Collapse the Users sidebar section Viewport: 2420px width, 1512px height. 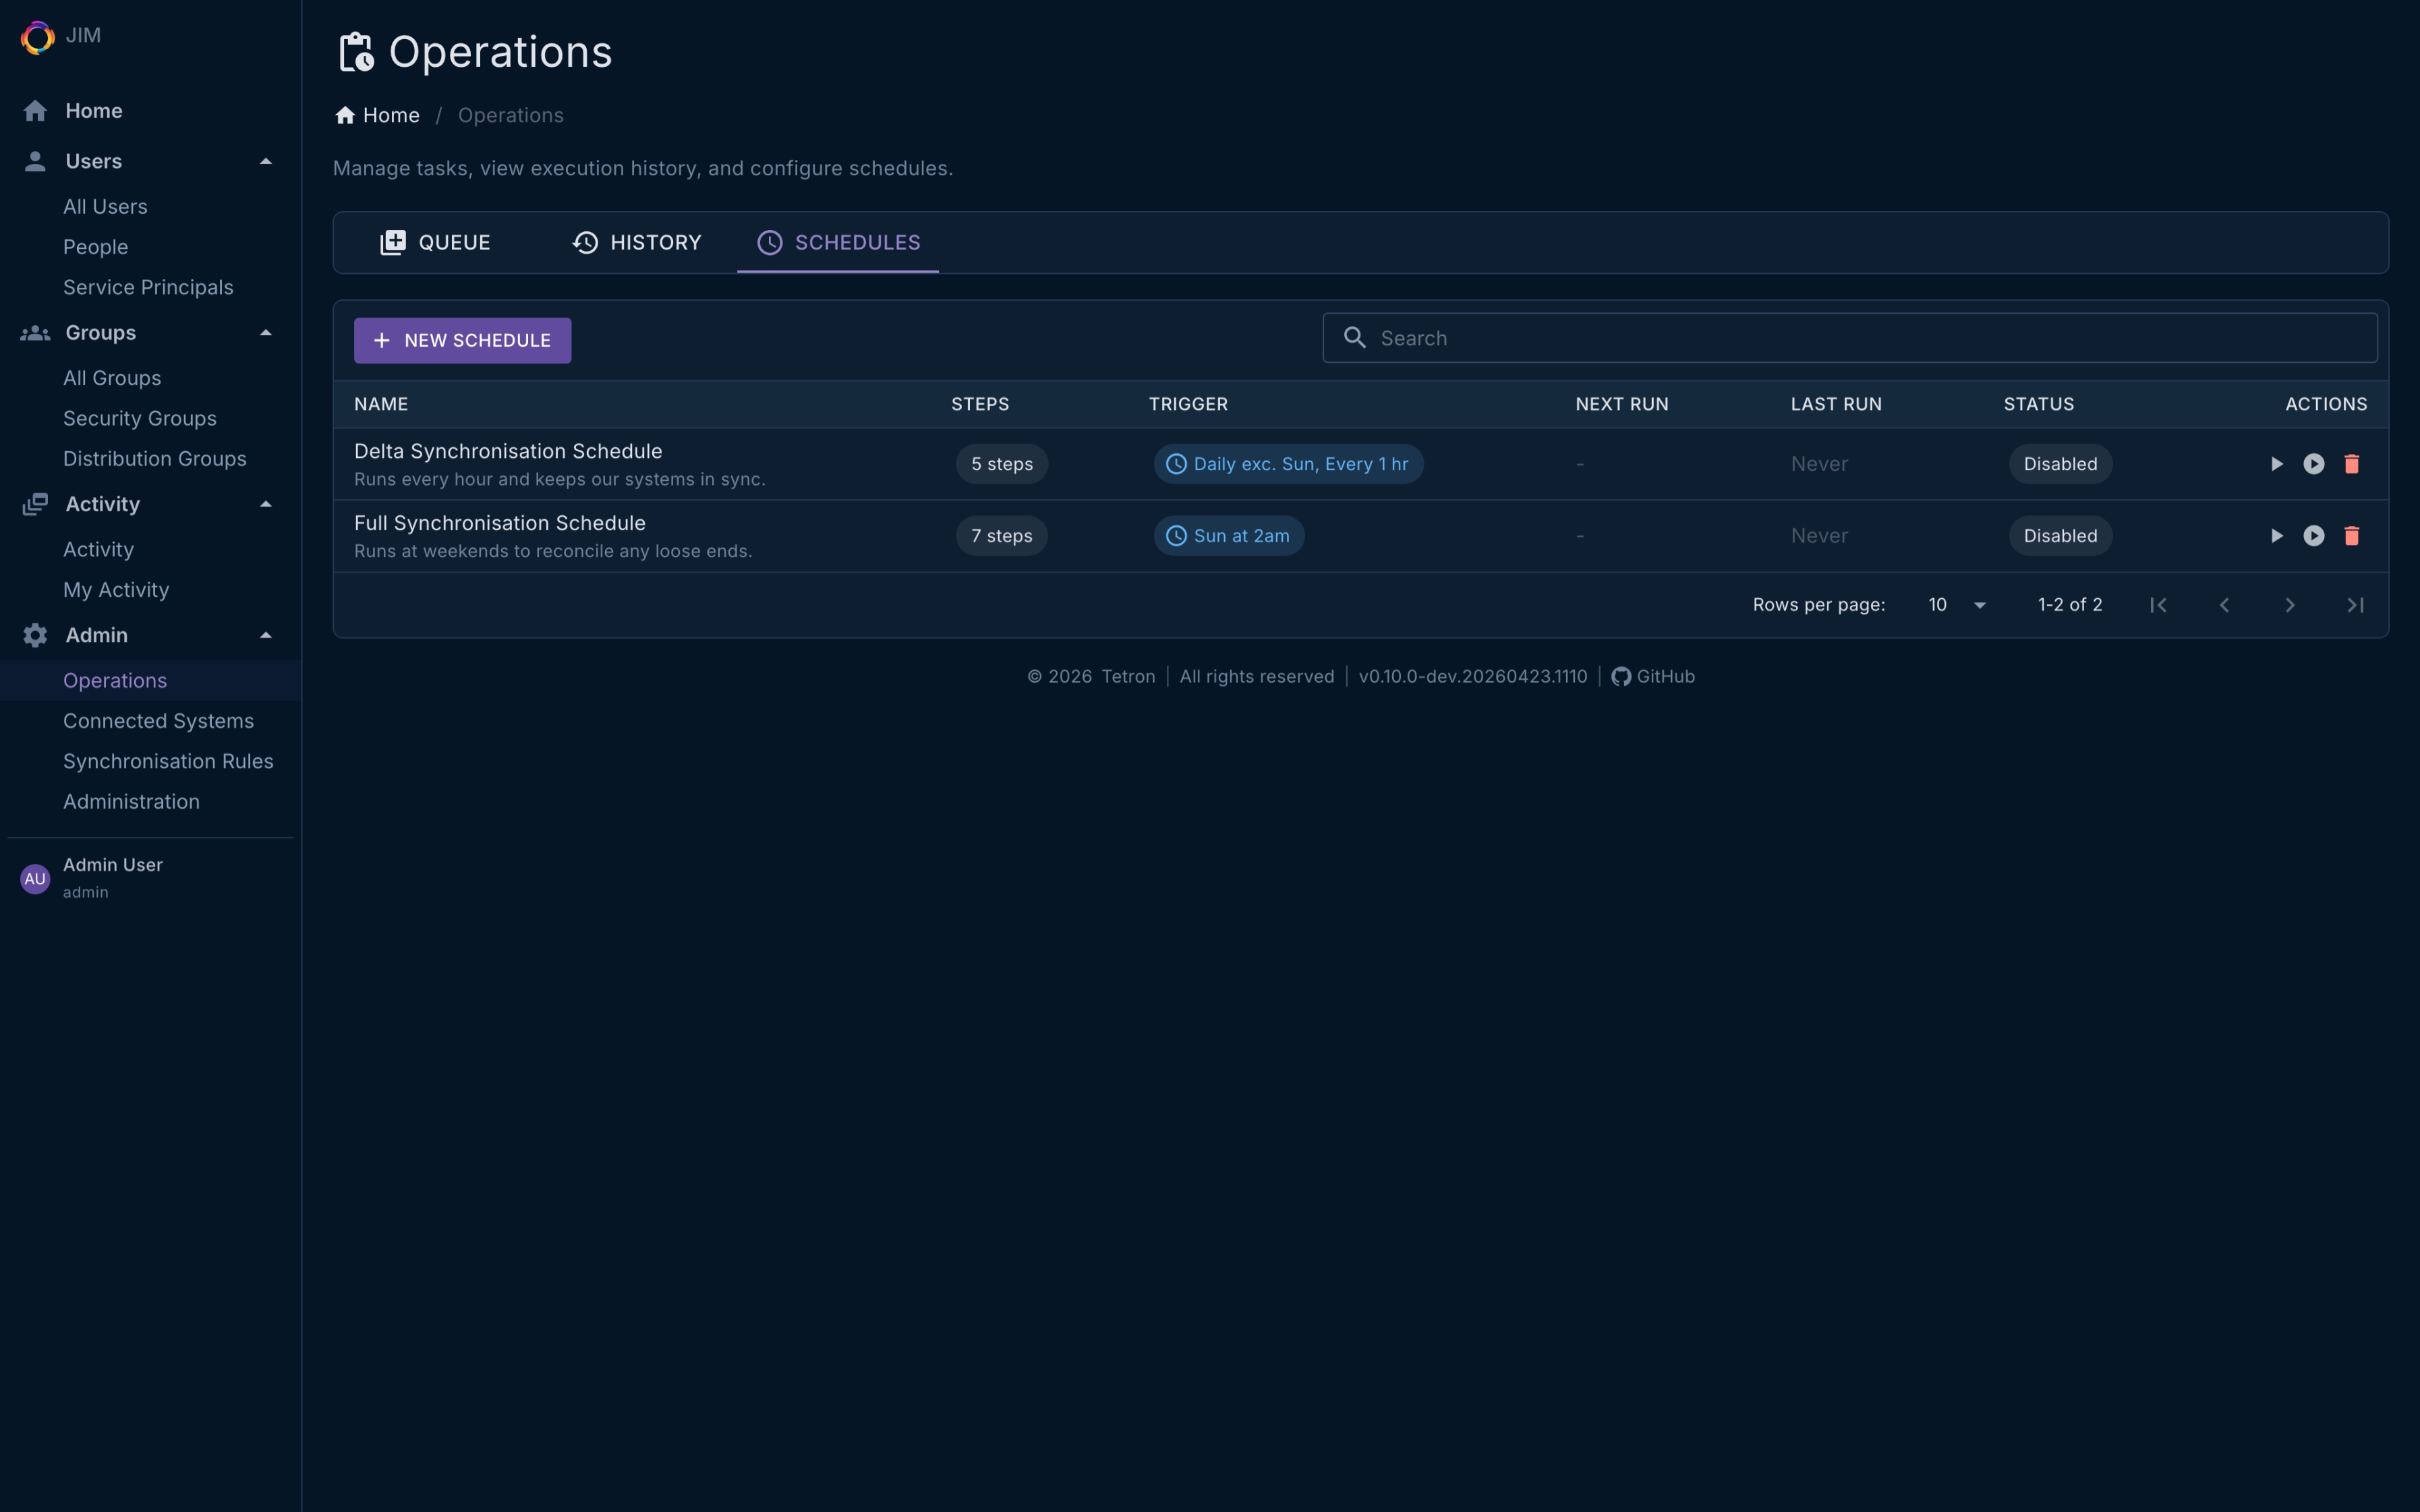pyautogui.click(x=265, y=162)
